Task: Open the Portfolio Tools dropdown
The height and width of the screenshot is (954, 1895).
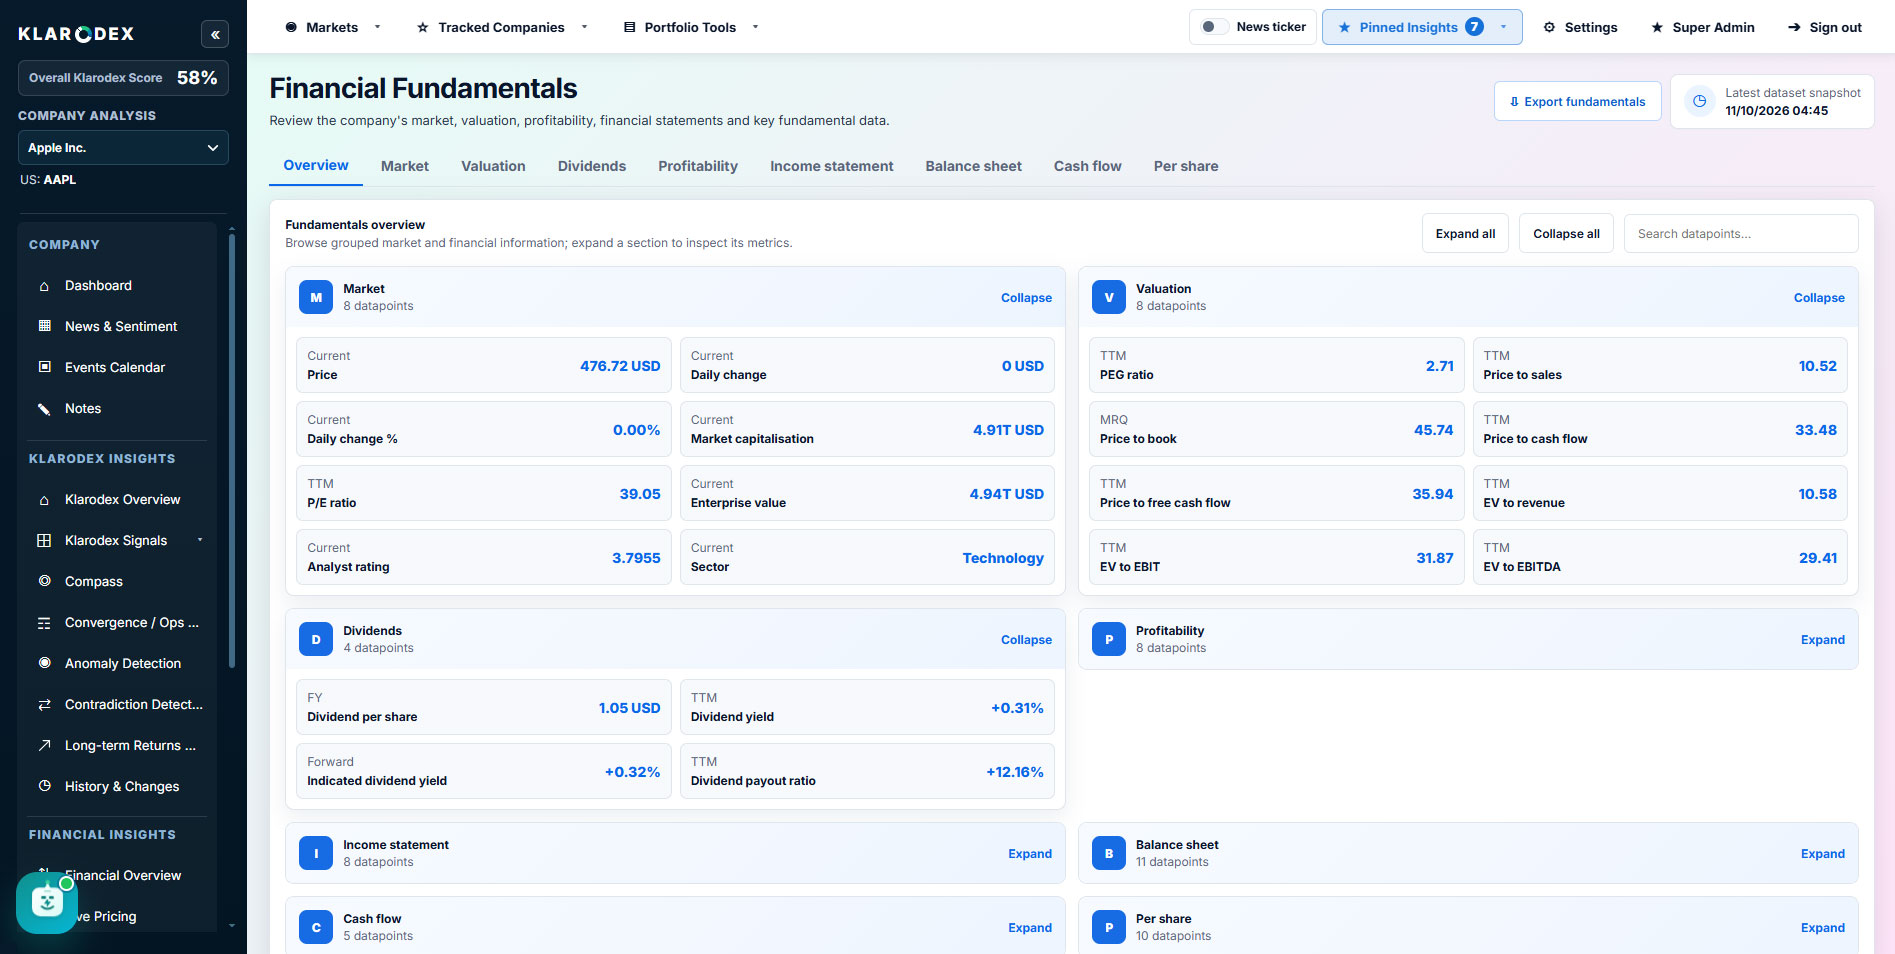Action: [x=691, y=27]
